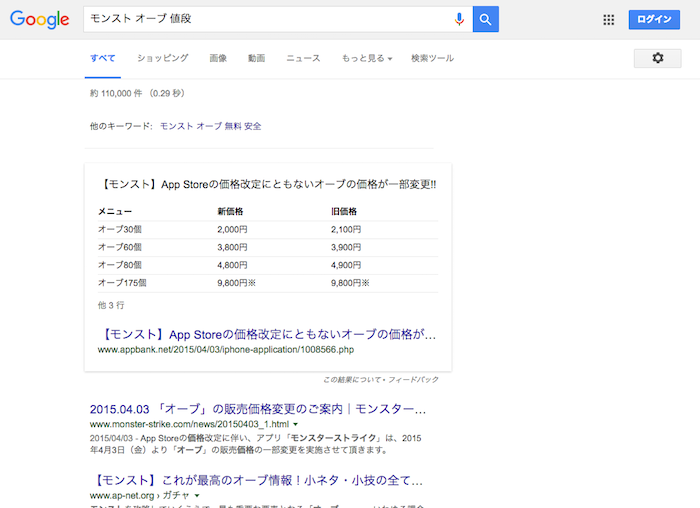Open the 2015.04.03 オーブ price change result
The image size is (700, 508).
[x=258, y=410]
